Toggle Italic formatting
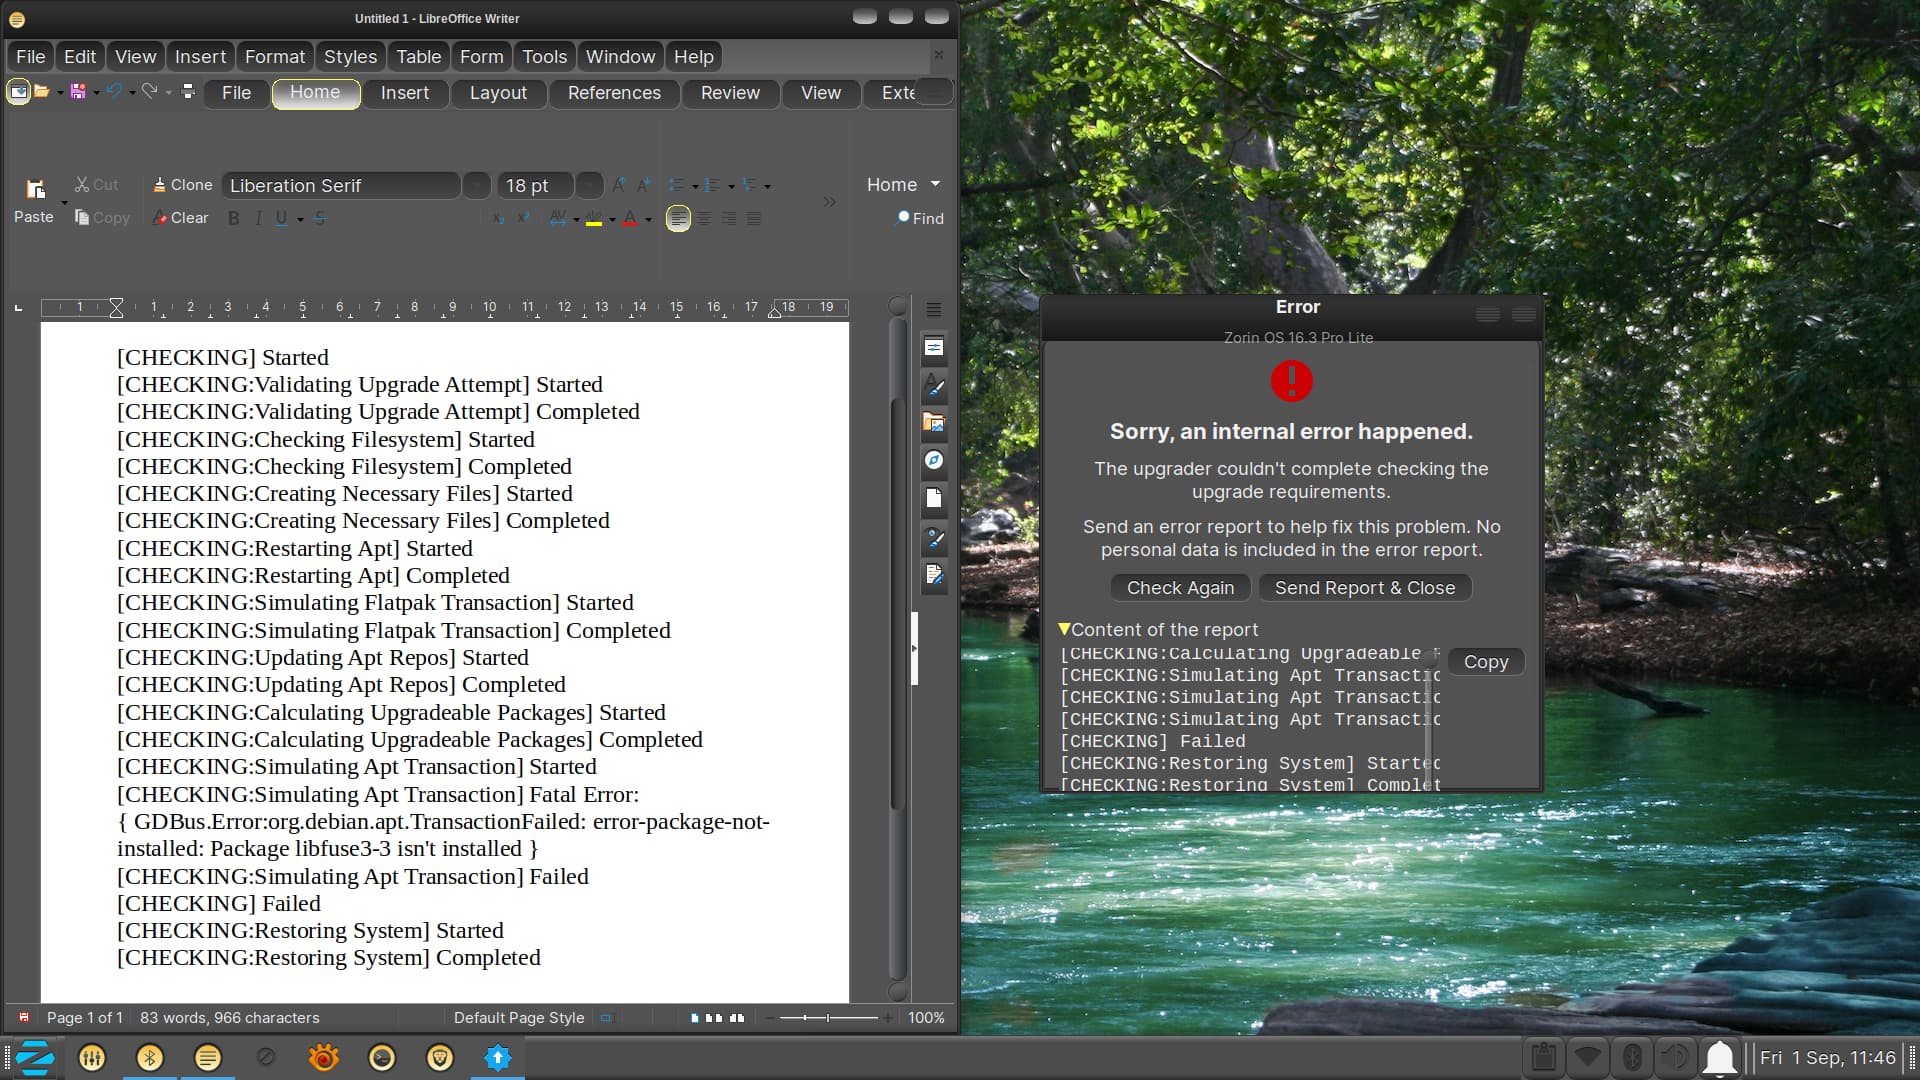The image size is (1920, 1080). 258,218
